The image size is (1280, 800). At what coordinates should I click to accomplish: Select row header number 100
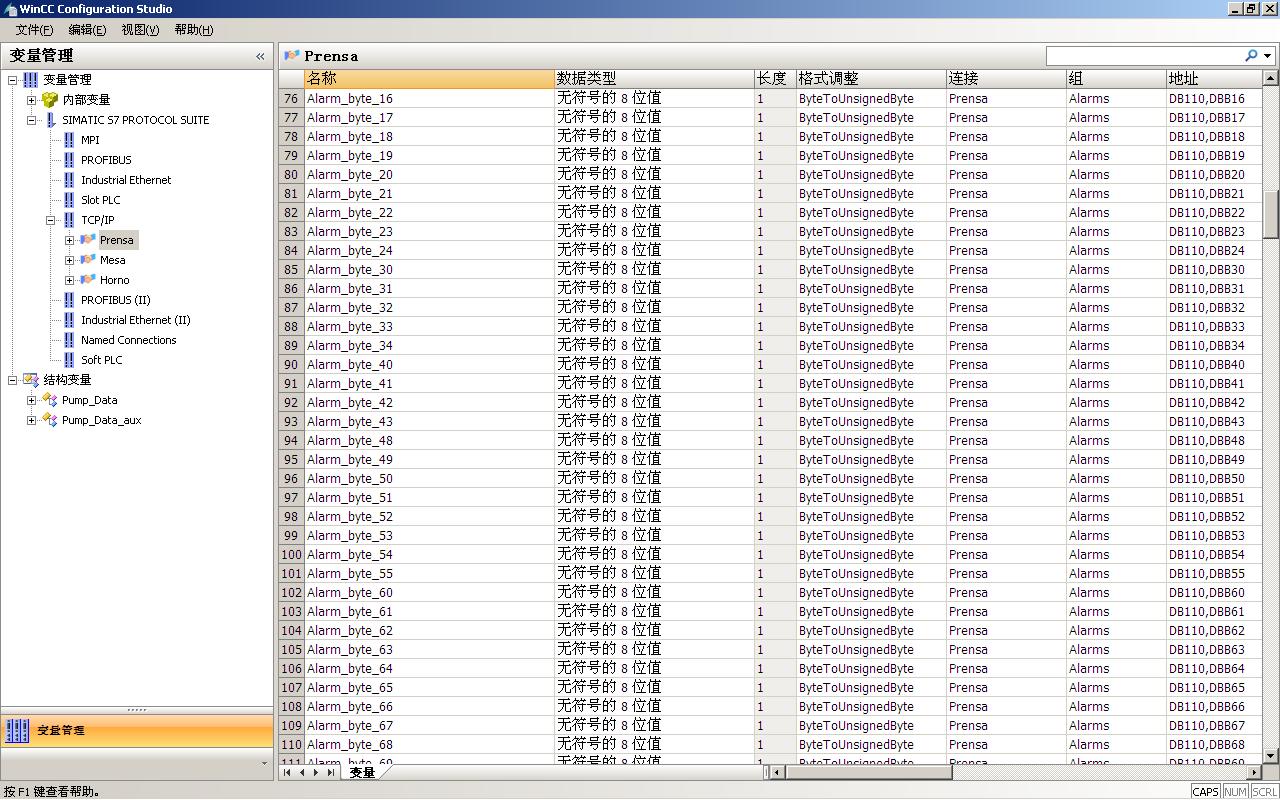tap(291, 555)
